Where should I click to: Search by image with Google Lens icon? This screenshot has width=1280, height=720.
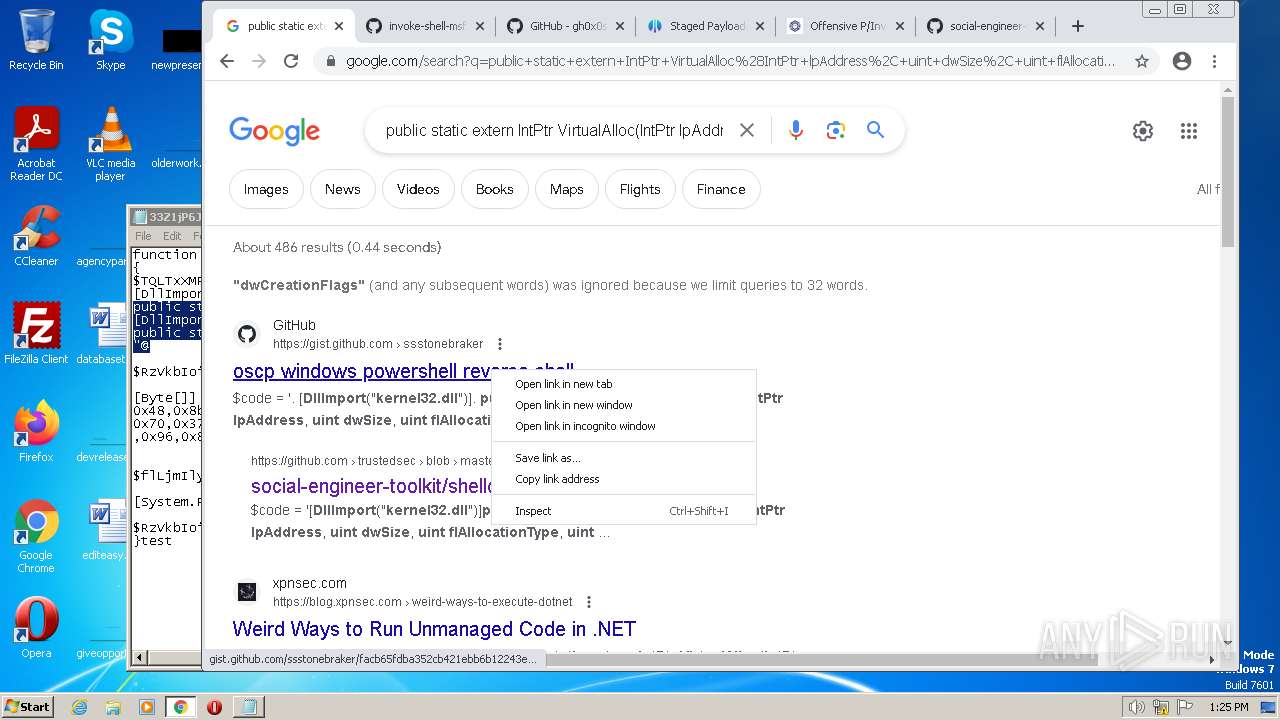tap(836, 130)
